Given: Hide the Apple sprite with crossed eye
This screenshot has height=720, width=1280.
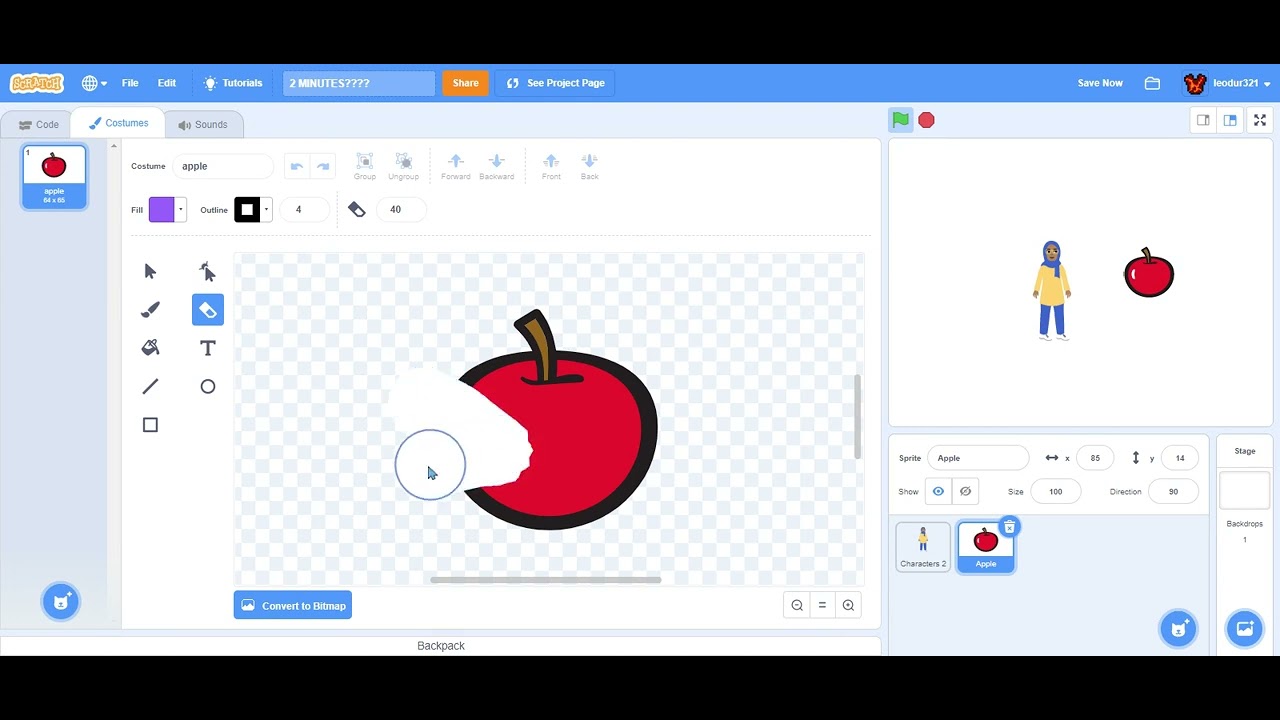Looking at the screenshot, I should [965, 491].
